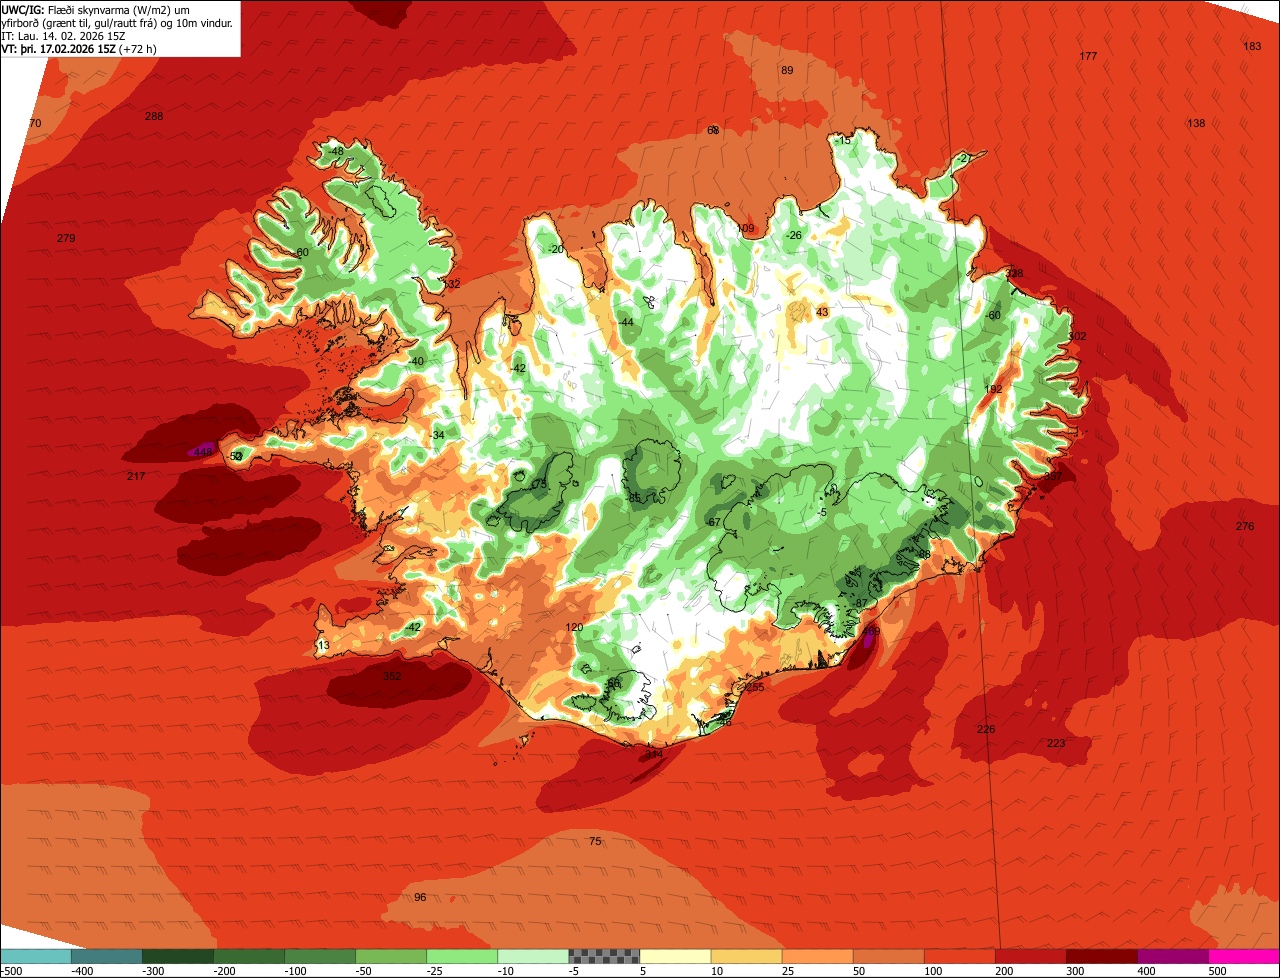Select the light orange legend swatch at 25
Screen dimensions: 1280x978
pyautogui.click(x=816, y=956)
